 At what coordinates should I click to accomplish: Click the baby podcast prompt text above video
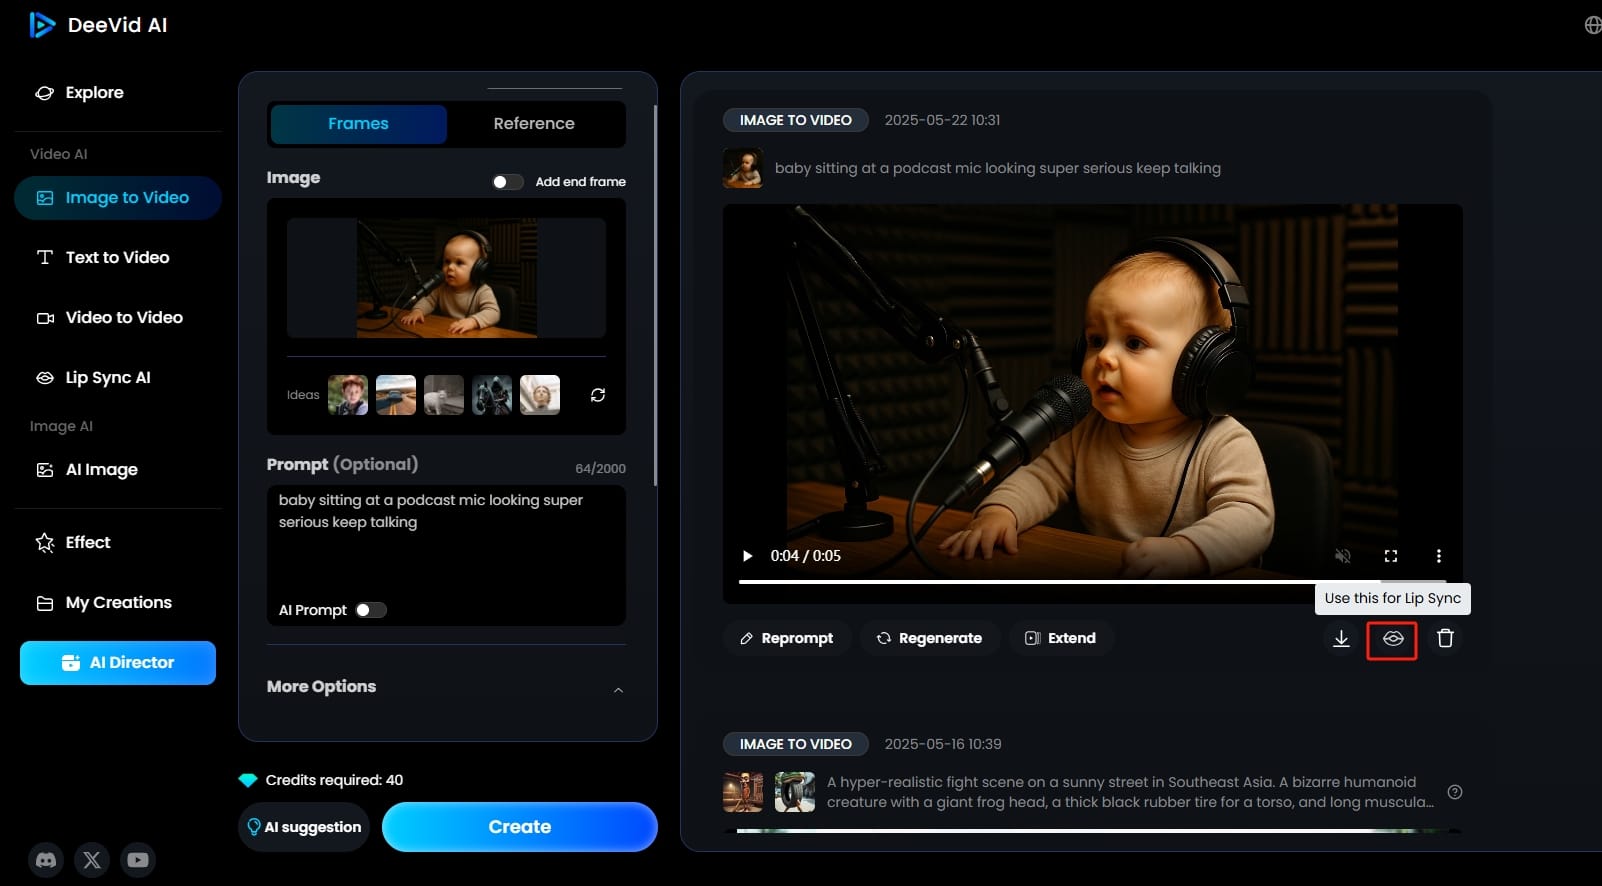(998, 168)
